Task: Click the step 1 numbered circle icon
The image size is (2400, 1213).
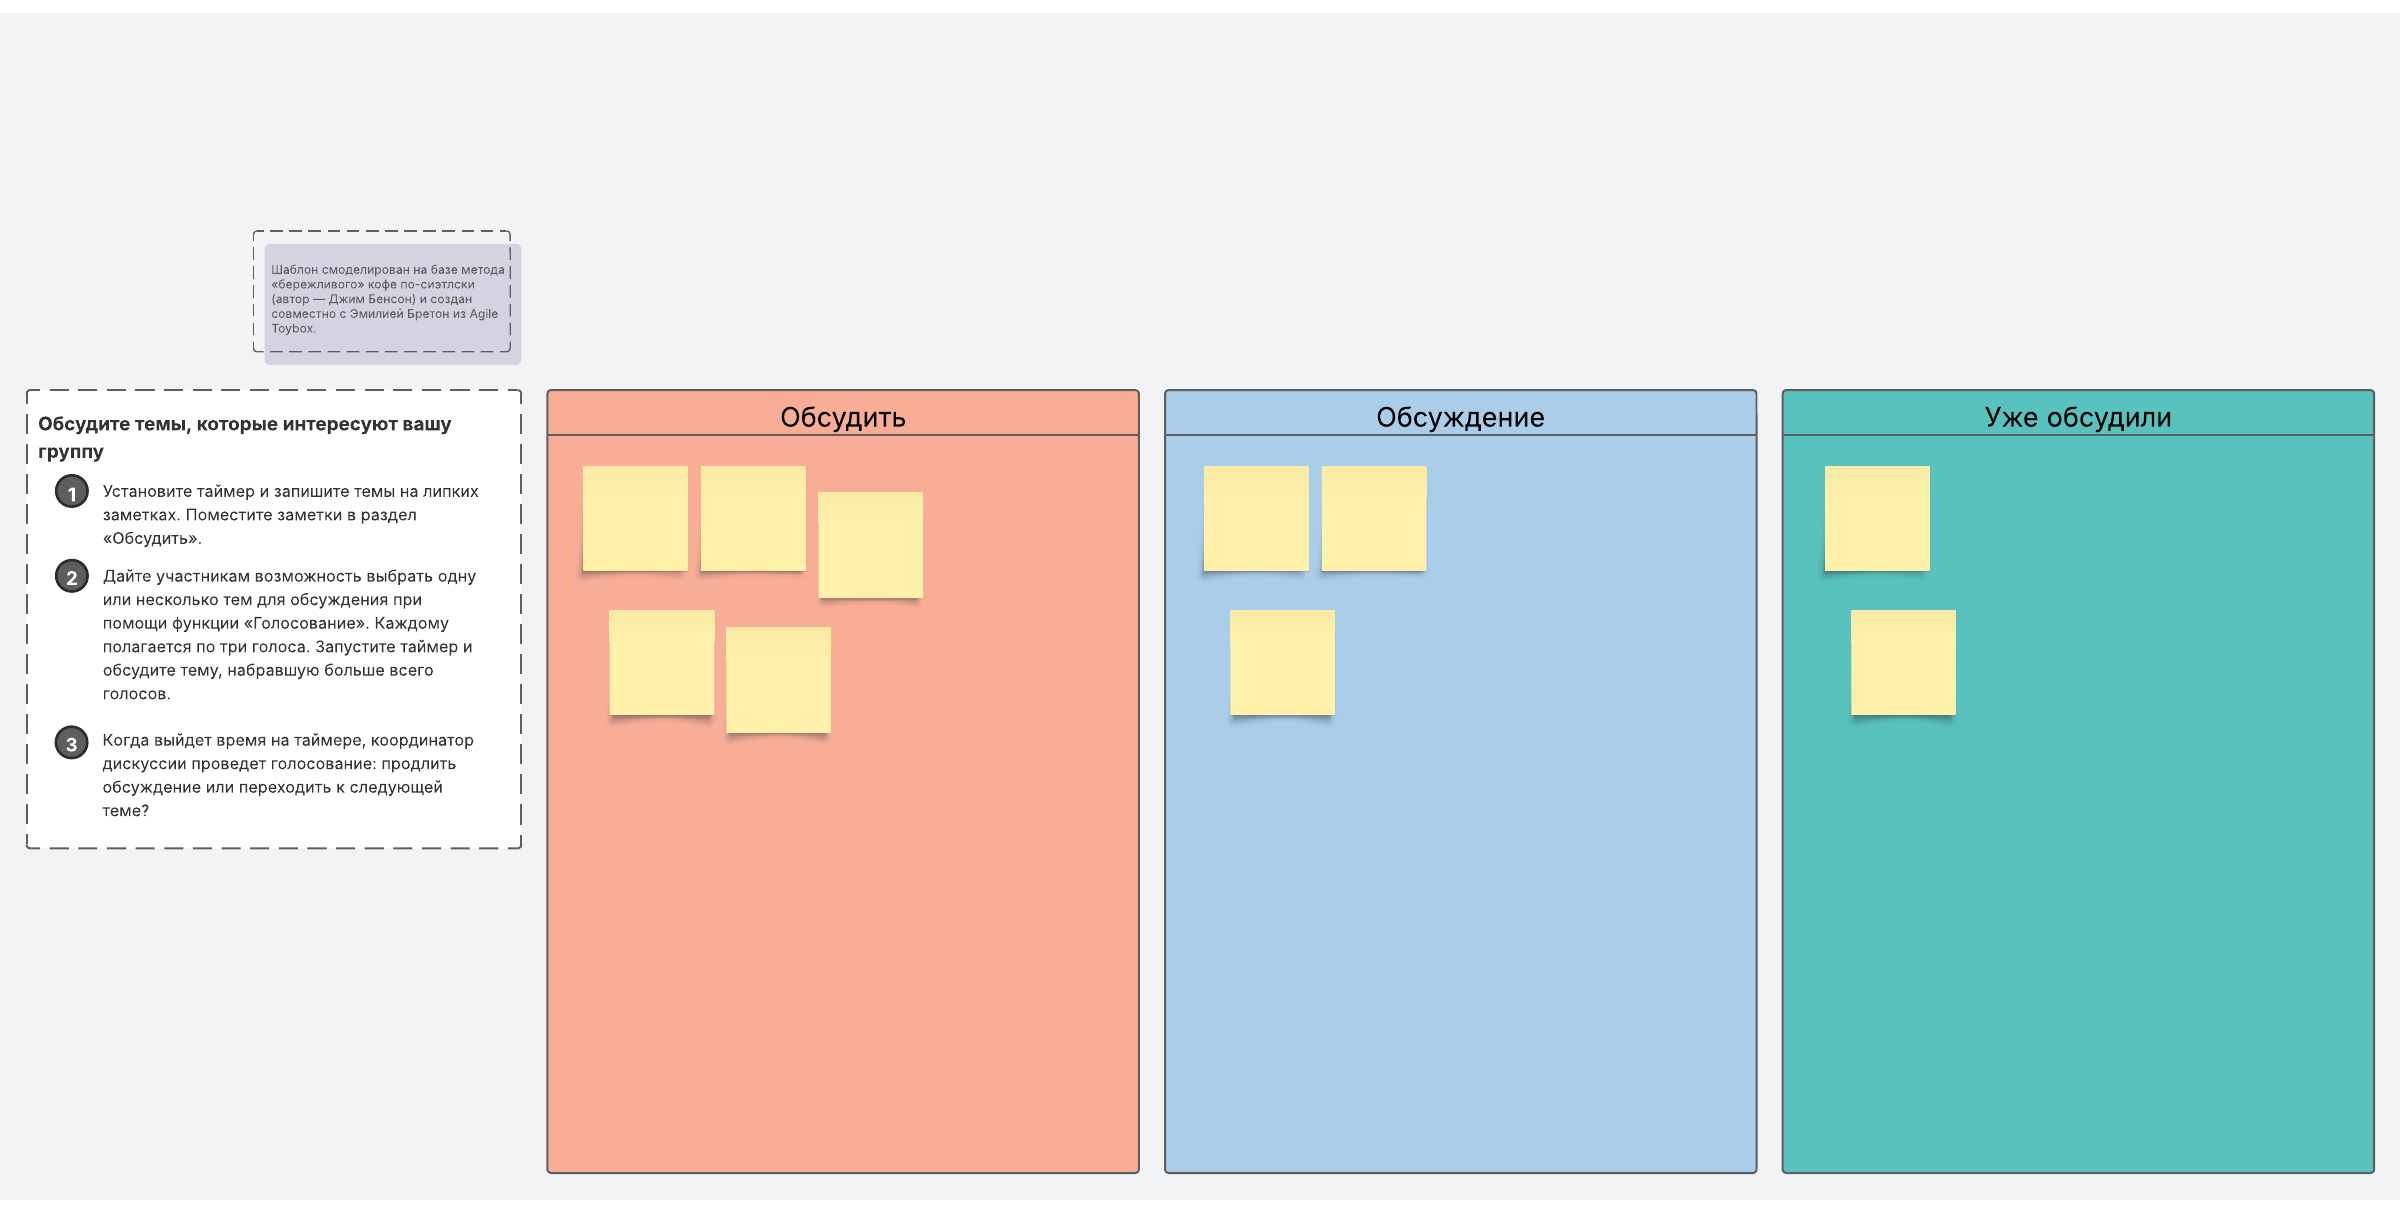Action: pos(72,493)
